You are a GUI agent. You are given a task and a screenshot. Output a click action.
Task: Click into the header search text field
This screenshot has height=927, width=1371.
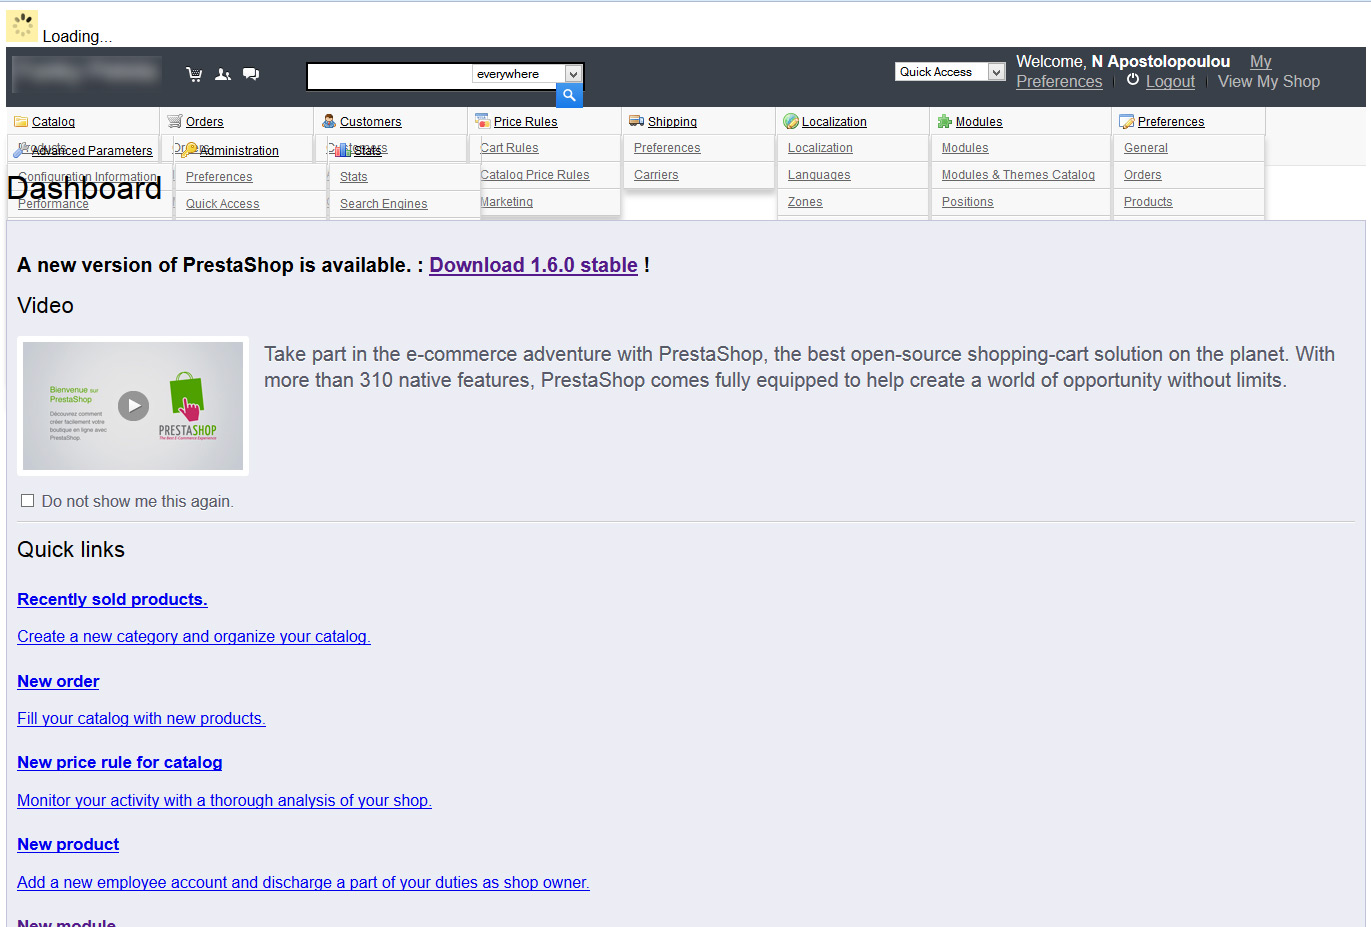tap(389, 75)
